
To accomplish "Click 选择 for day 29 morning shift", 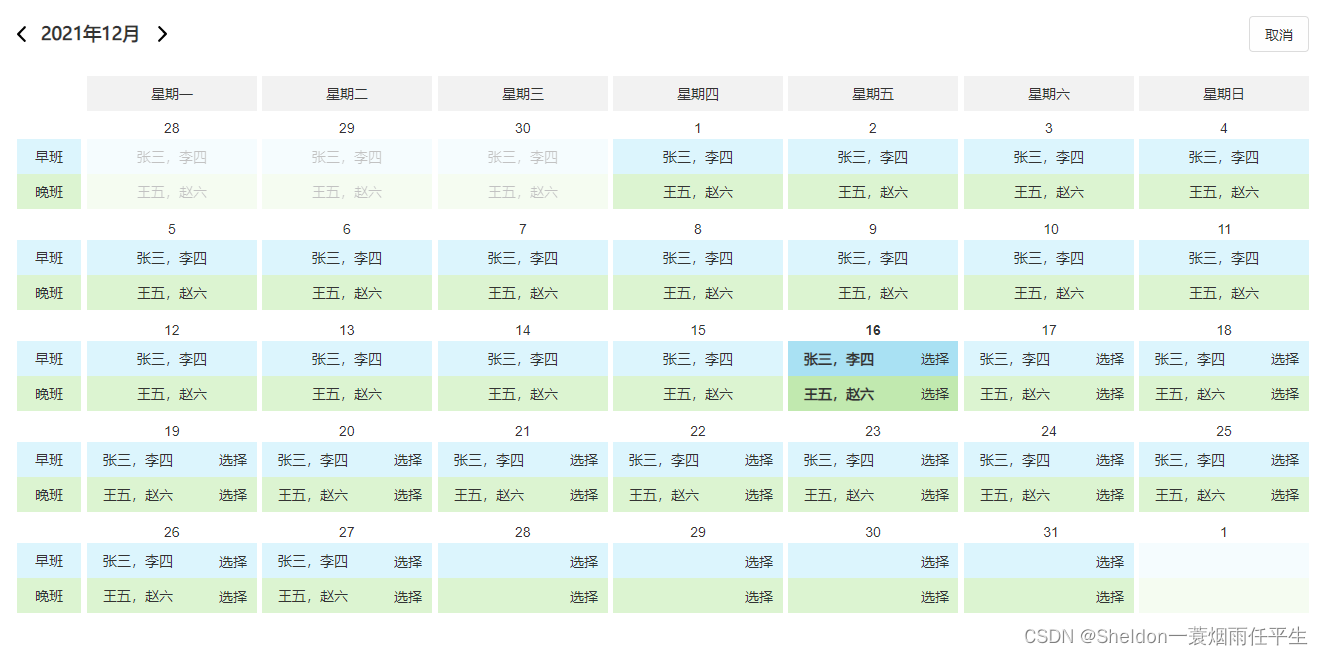I will [759, 562].
